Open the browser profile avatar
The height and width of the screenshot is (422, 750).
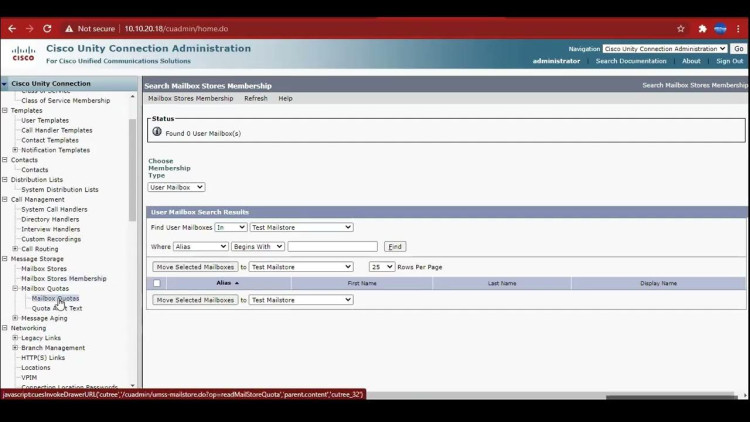[x=720, y=29]
